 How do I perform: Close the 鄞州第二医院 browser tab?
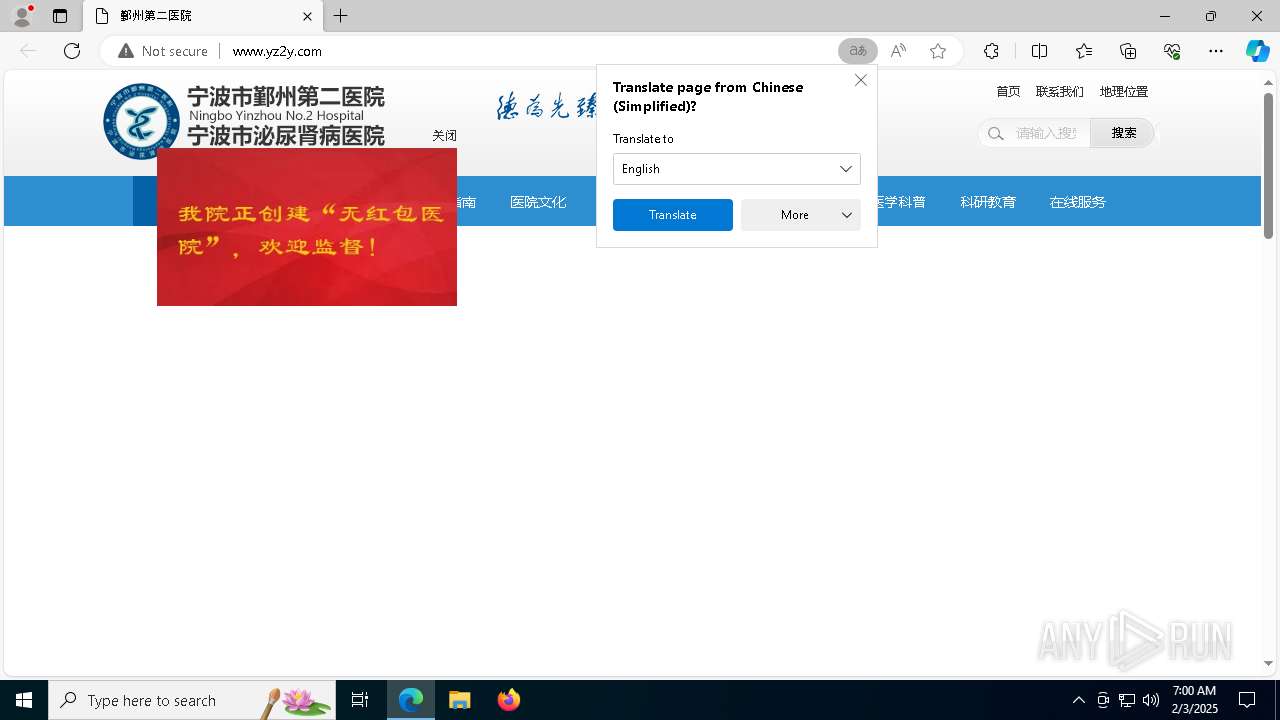[x=307, y=16]
